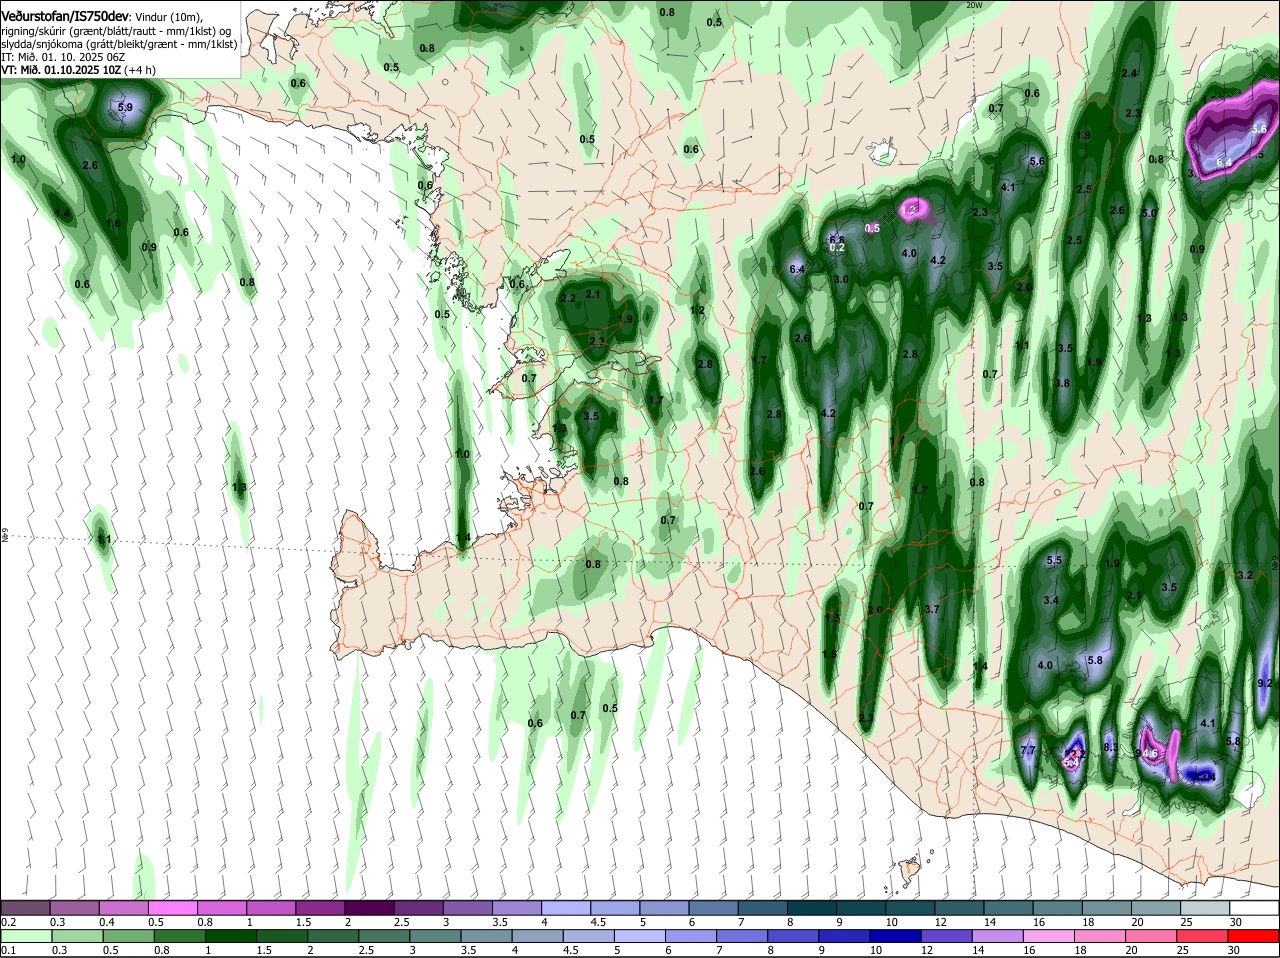The height and width of the screenshot is (958, 1280).
Task: Click the "3.7" precipitation value
Action: (x=932, y=609)
